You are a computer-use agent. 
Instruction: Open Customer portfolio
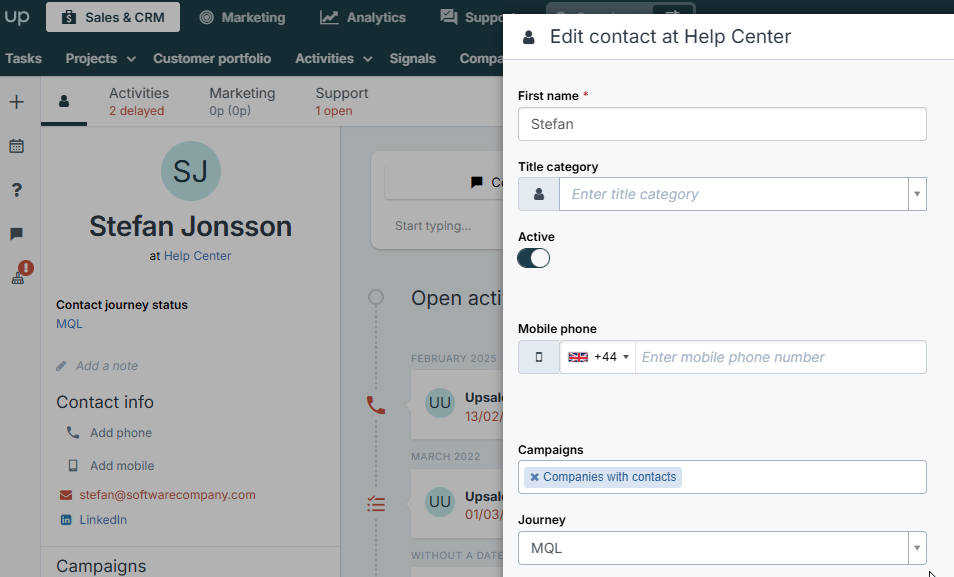(212, 58)
